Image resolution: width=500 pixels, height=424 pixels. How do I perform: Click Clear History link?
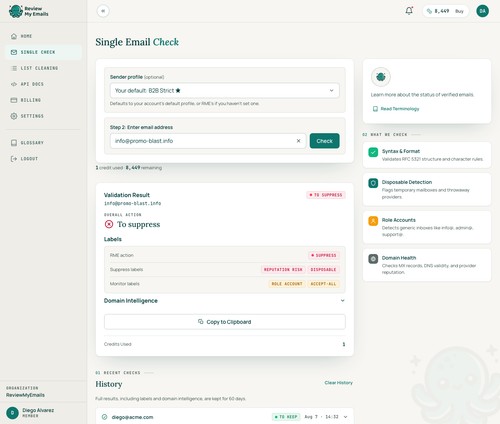[338, 383]
